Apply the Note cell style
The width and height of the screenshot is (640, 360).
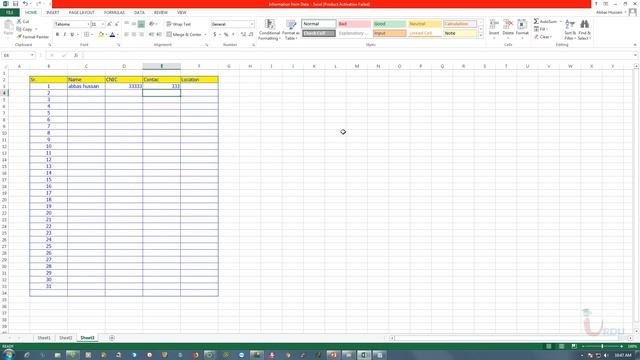[x=460, y=33]
